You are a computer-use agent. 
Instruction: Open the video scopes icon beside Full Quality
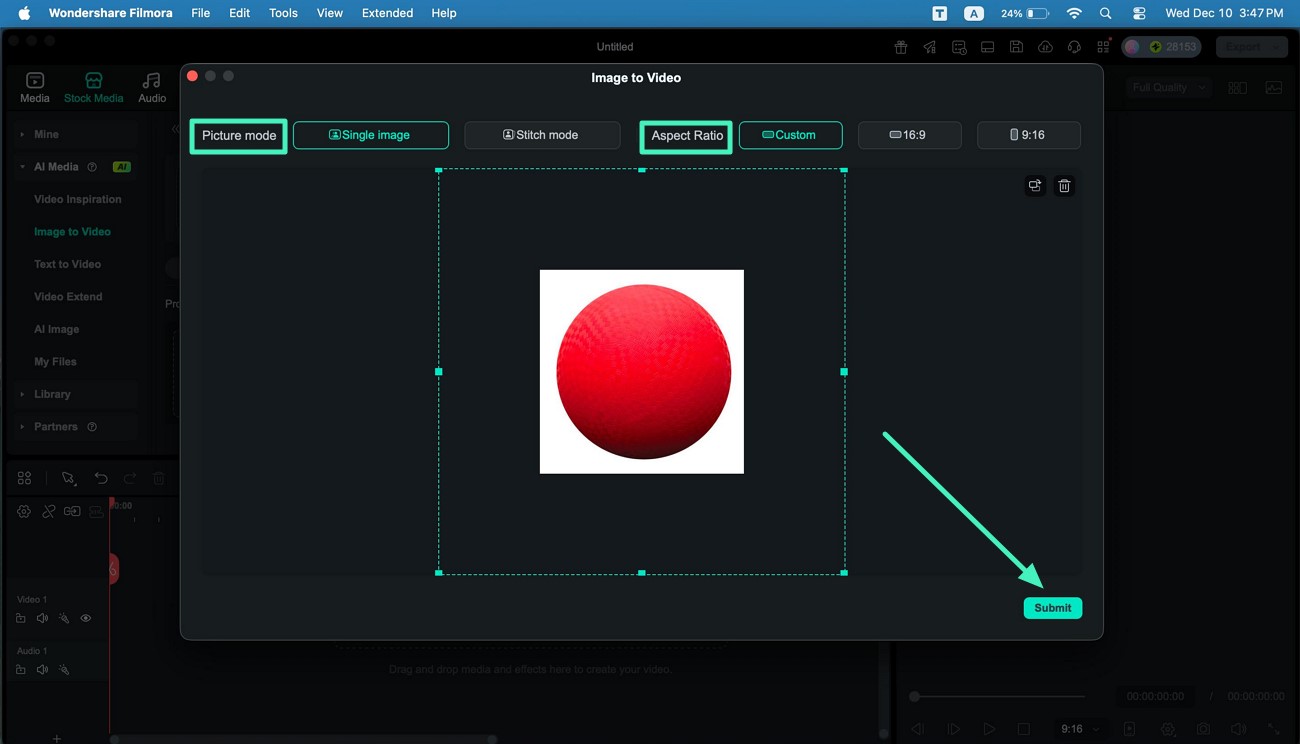[1274, 88]
